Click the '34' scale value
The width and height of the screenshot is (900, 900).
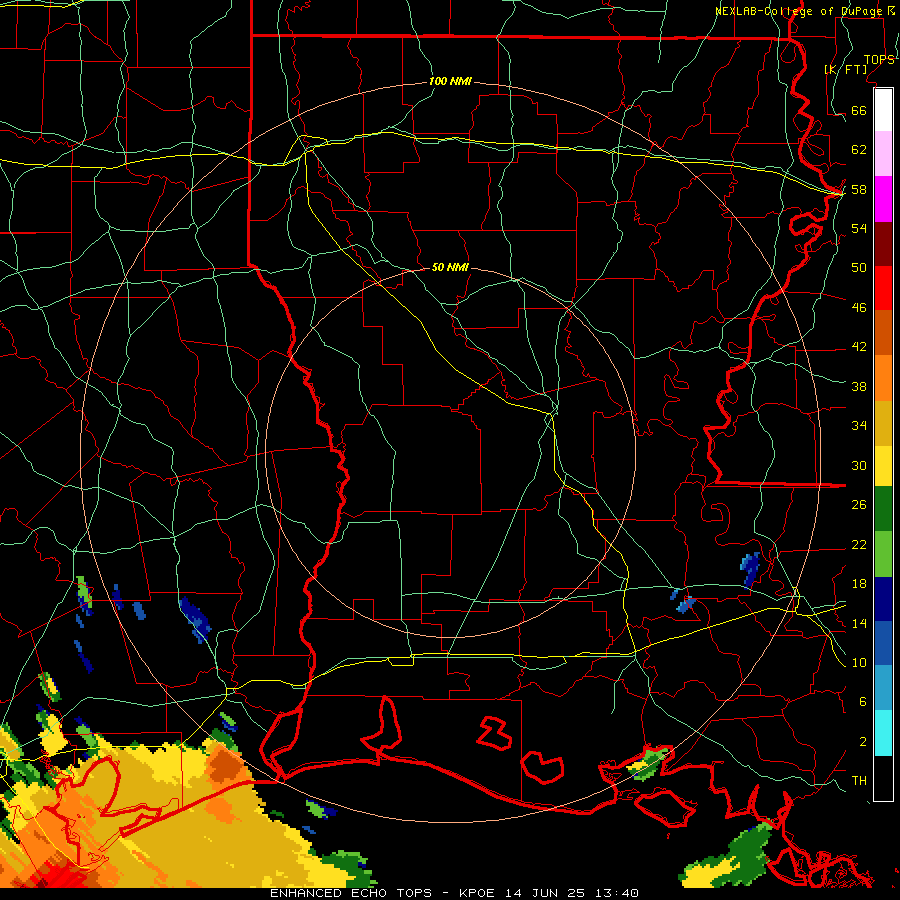click(x=859, y=426)
